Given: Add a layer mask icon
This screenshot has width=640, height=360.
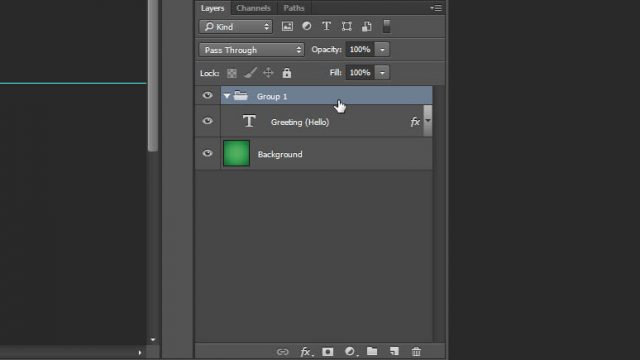Looking at the screenshot, I should tap(327, 351).
